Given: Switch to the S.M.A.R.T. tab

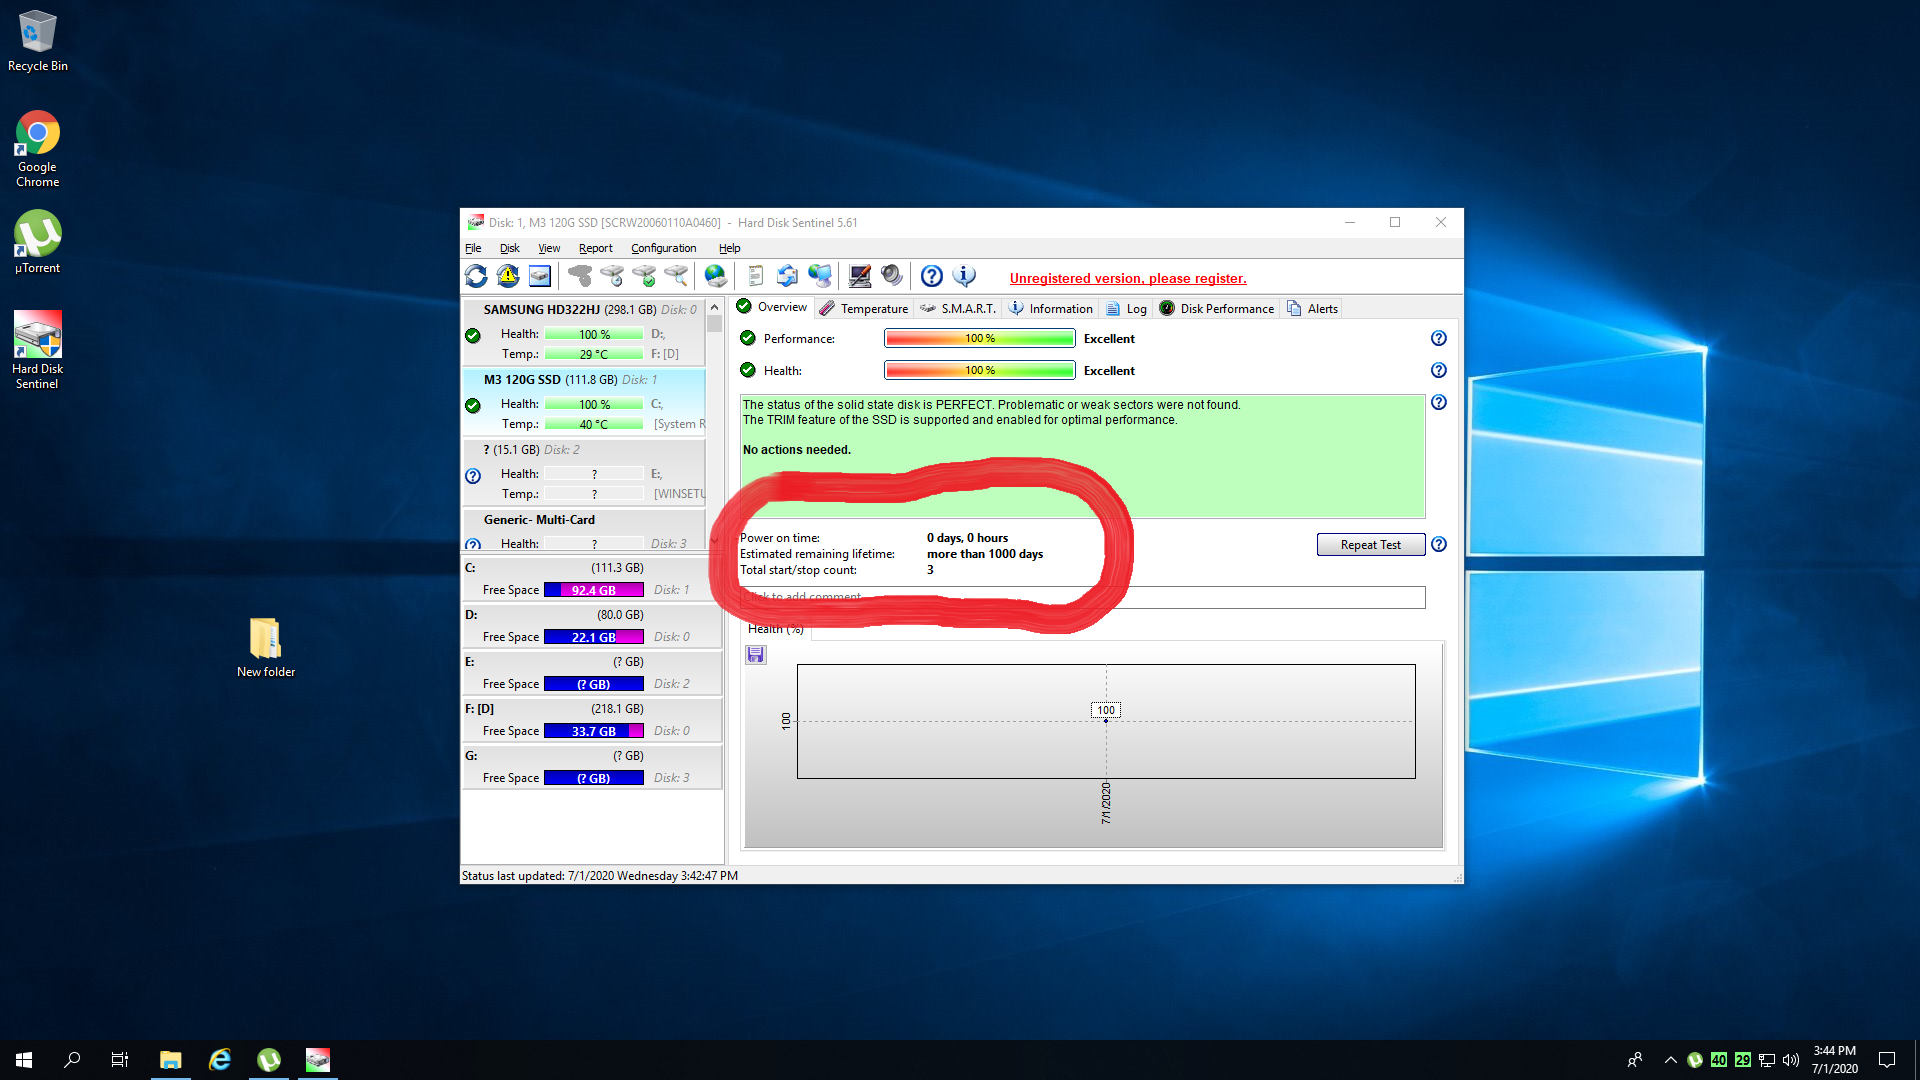Looking at the screenshot, I should tap(958, 309).
